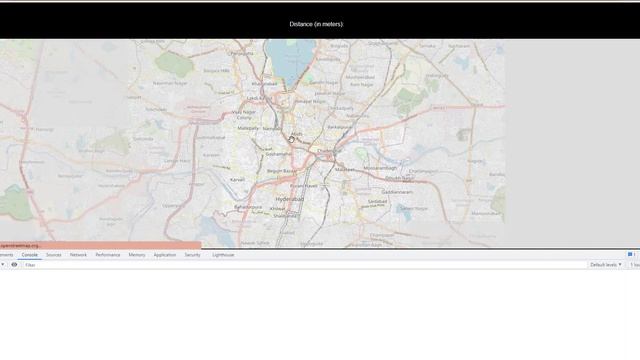640x360 pixels.
Task: Open the Memory tab
Action: [137, 255]
